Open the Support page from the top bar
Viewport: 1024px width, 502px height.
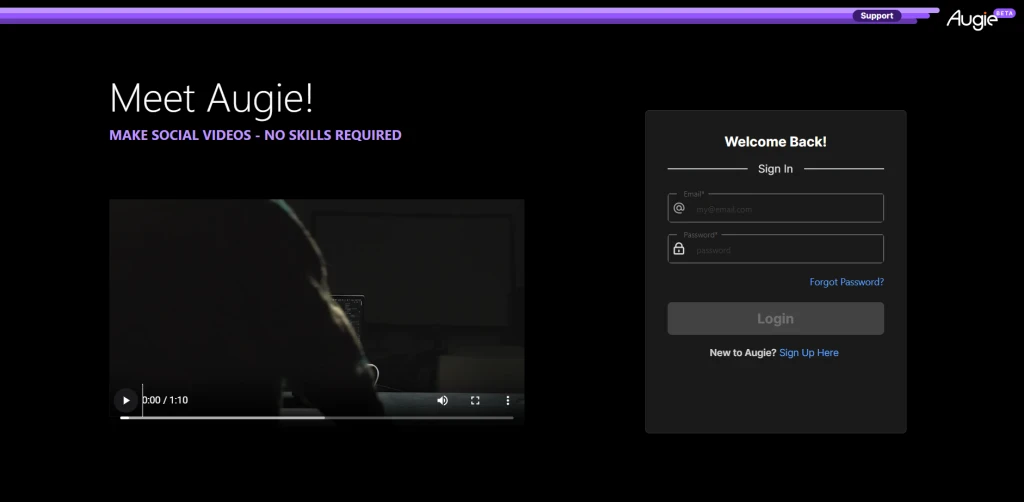pos(876,16)
